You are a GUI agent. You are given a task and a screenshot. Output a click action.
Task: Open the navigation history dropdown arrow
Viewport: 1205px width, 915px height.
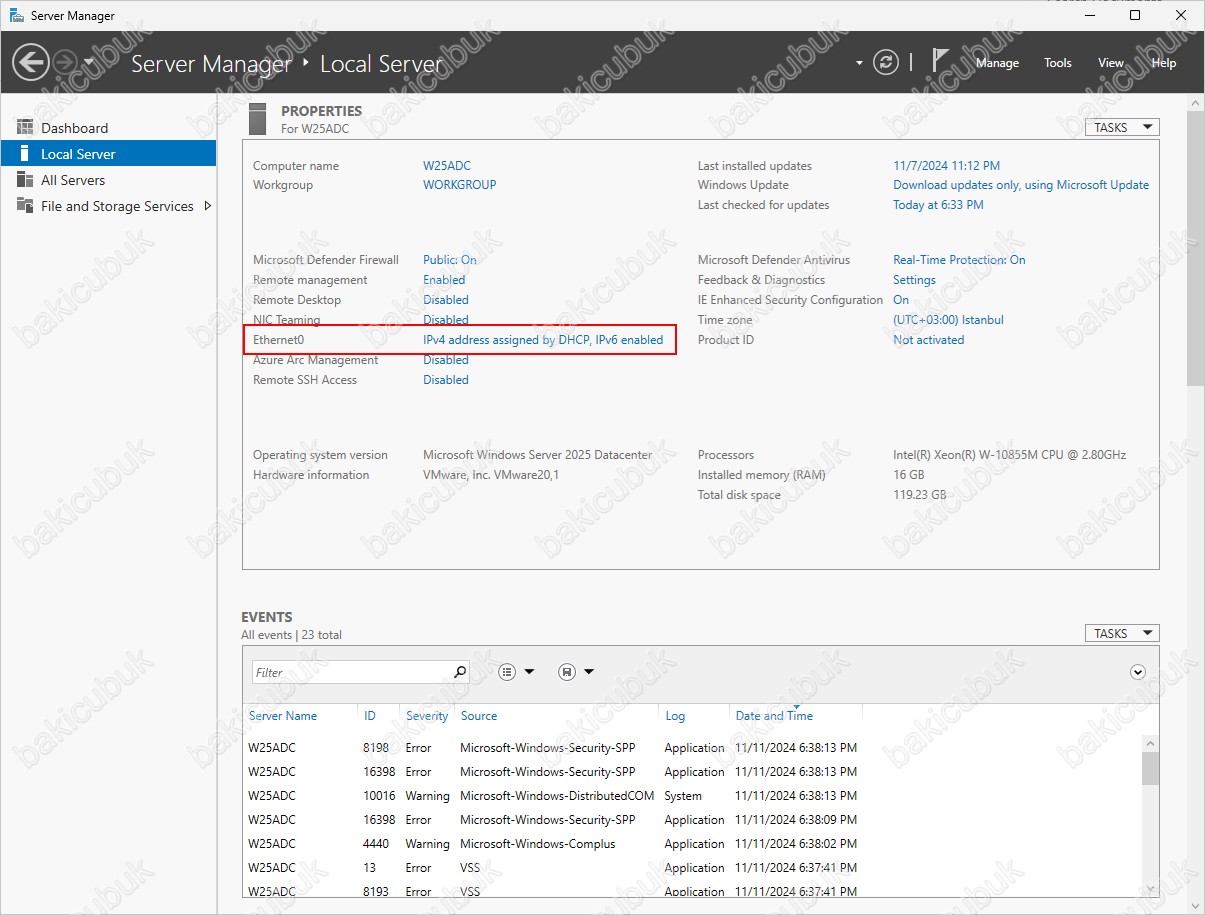point(89,62)
